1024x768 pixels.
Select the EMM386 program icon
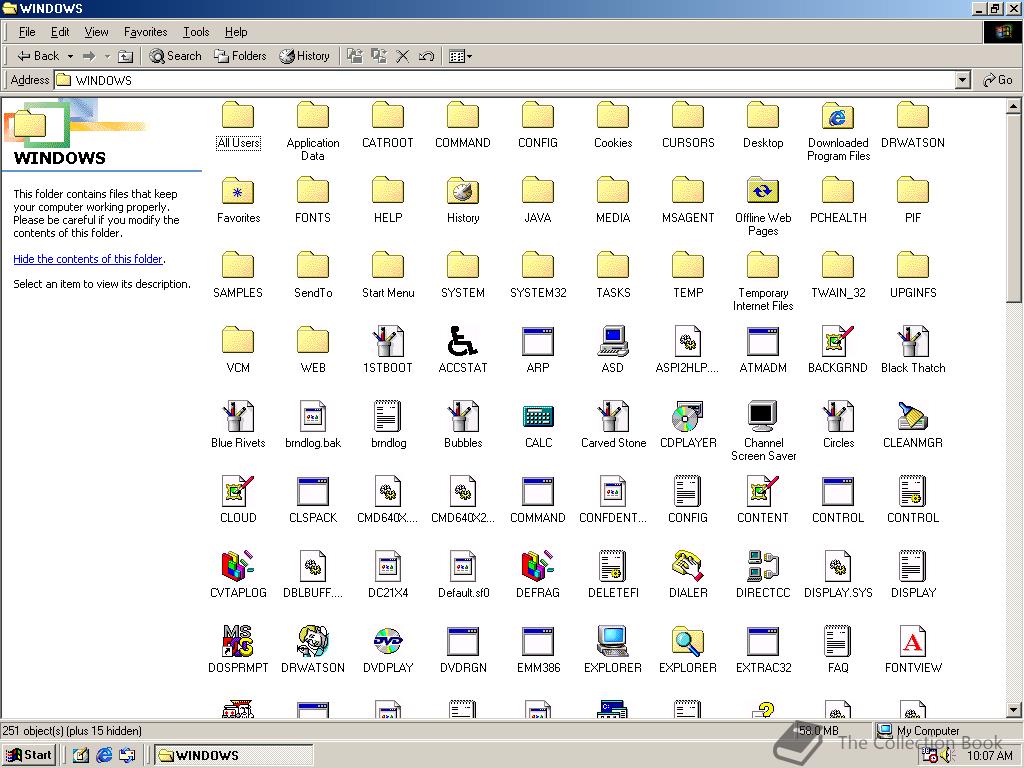point(538,641)
